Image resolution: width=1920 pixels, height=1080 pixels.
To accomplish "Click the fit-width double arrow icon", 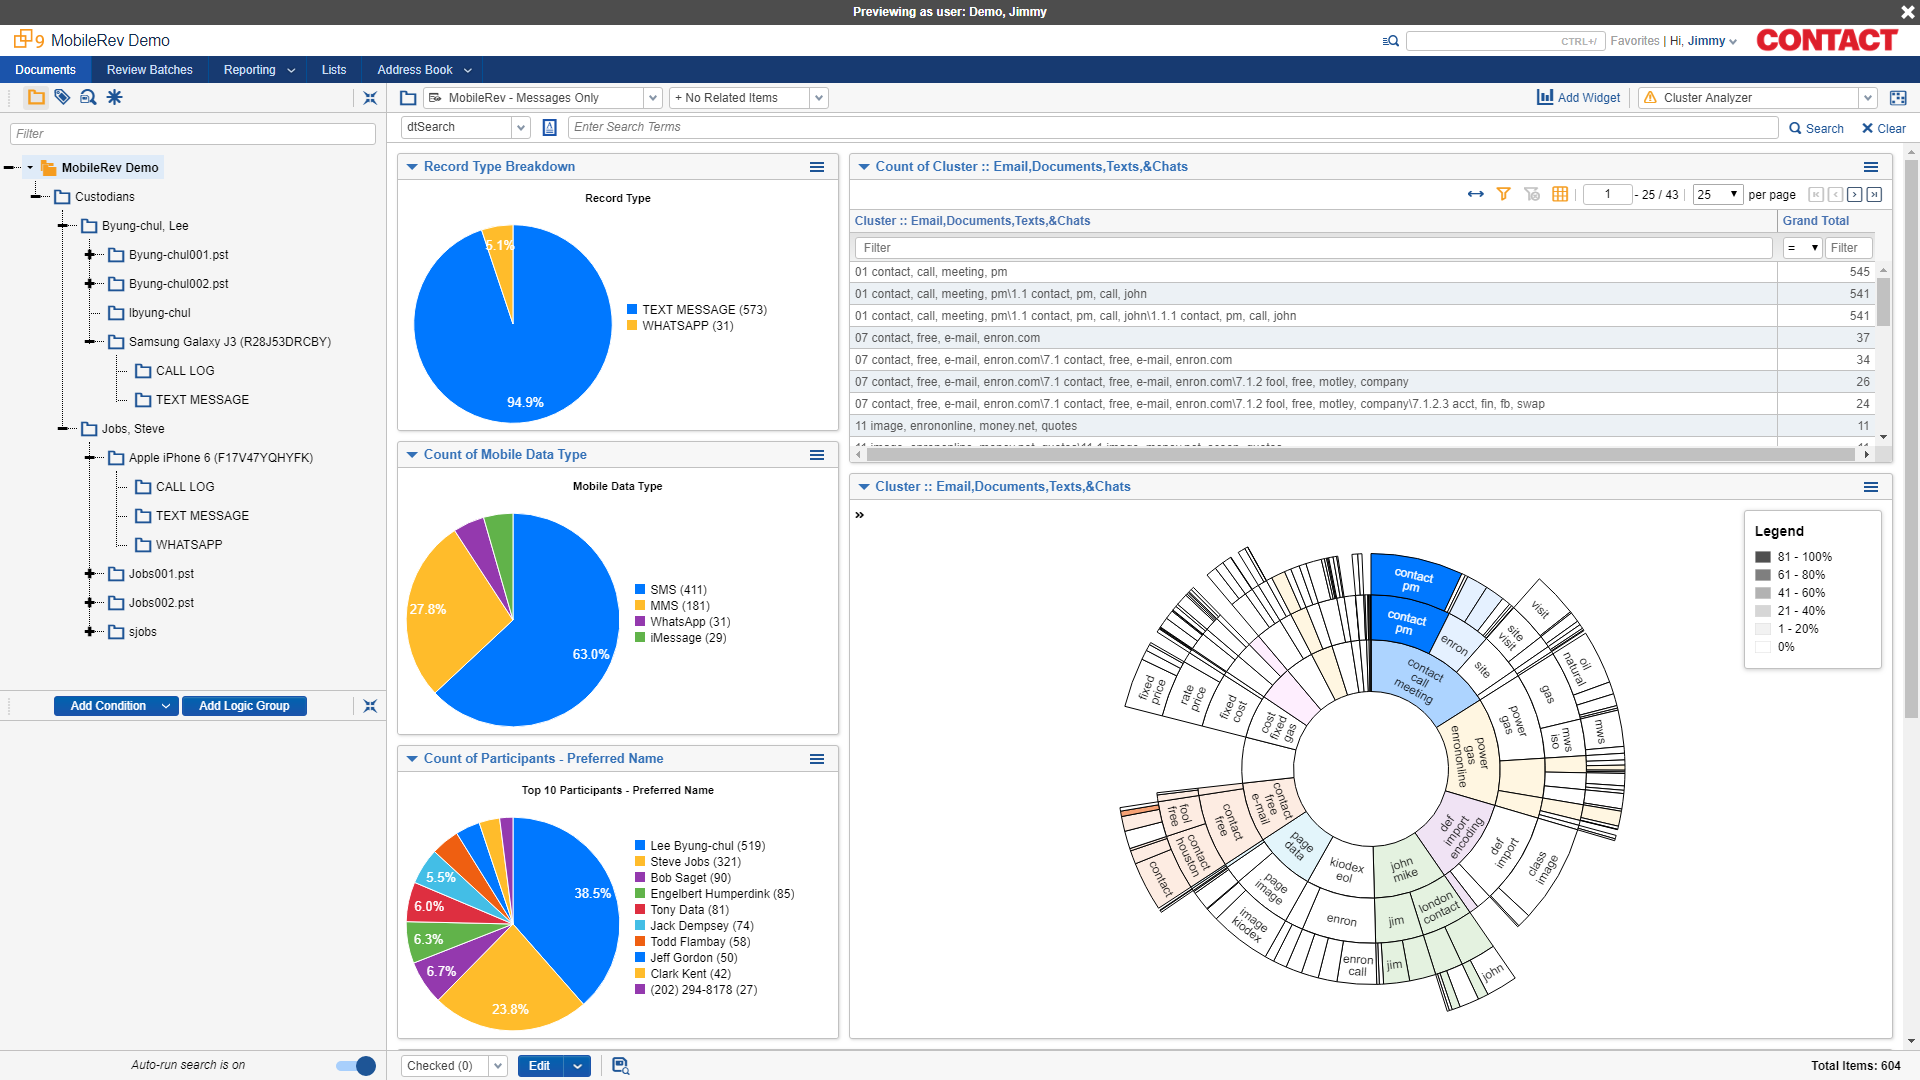I will pos(1475,194).
